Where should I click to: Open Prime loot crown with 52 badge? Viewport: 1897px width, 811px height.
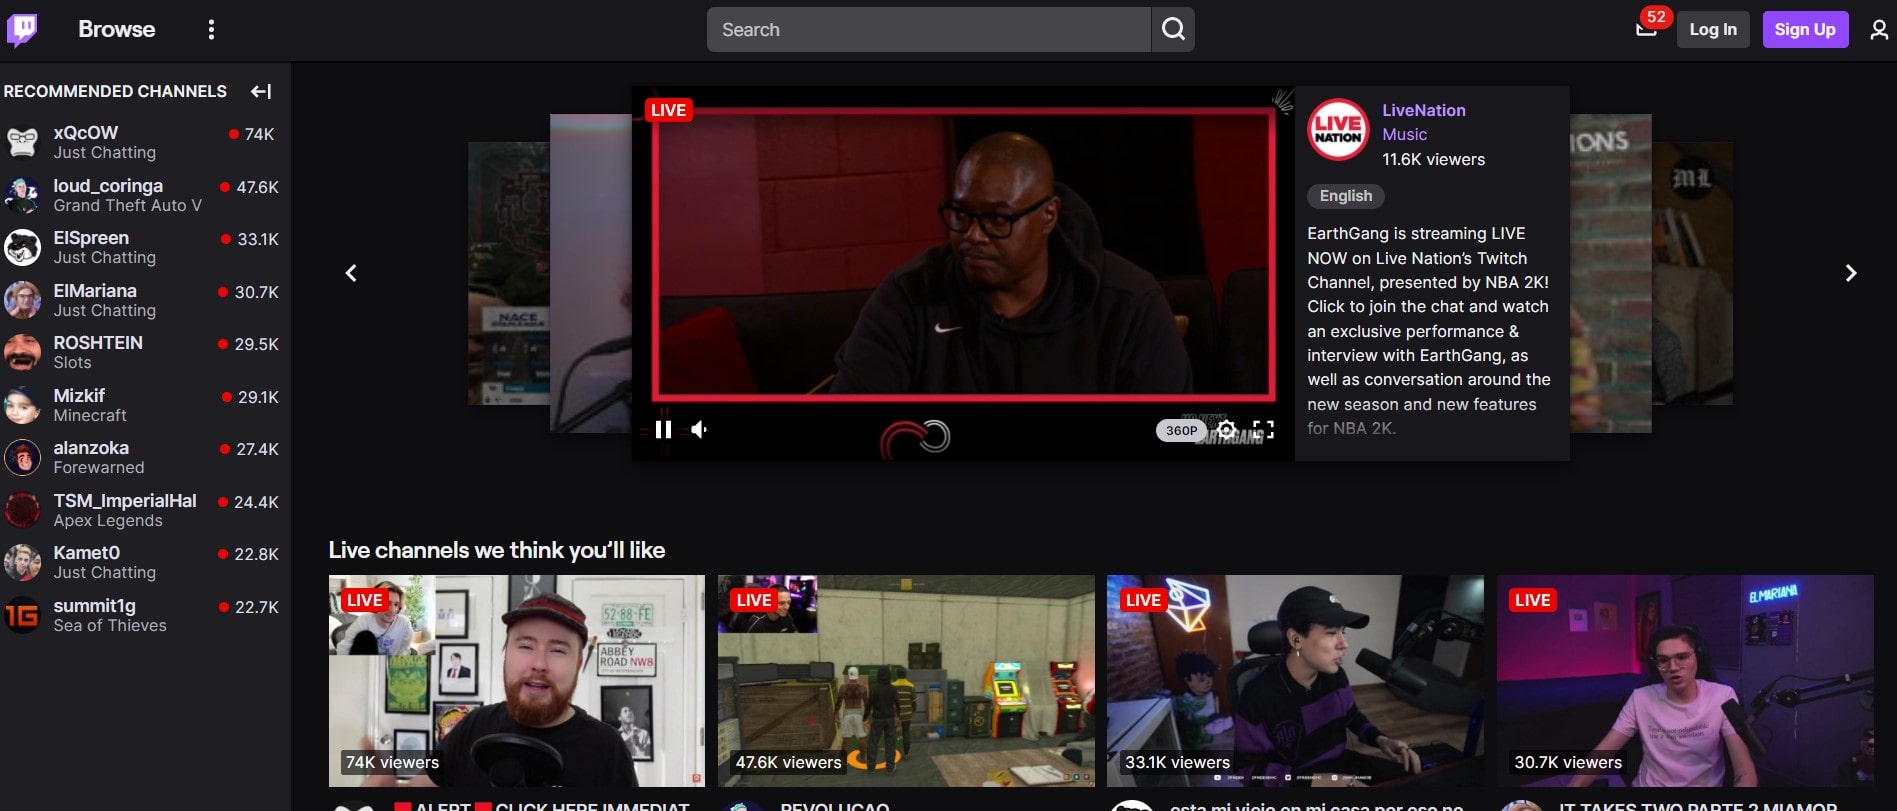(x=1647, y=28)
